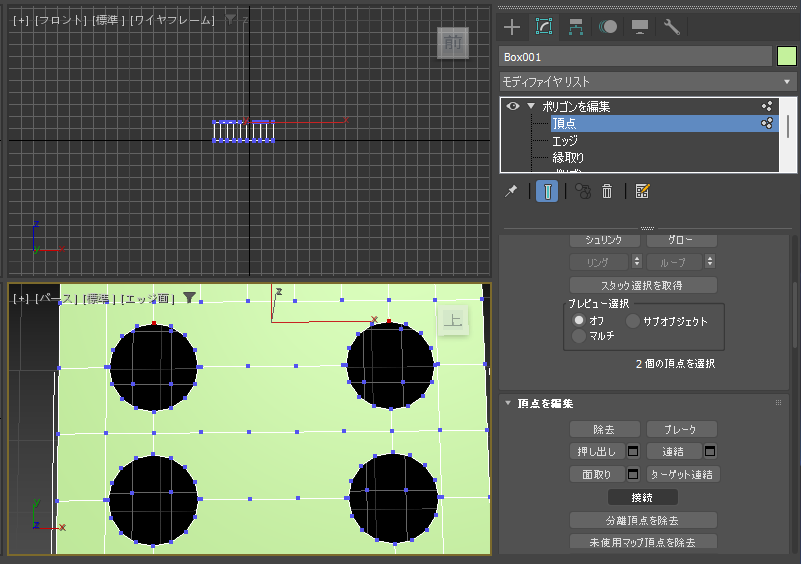The width and height of the screenshot is (801, 564).
Task: Open Configure Modifier Sets icon
Action: [x=642, y=192]
